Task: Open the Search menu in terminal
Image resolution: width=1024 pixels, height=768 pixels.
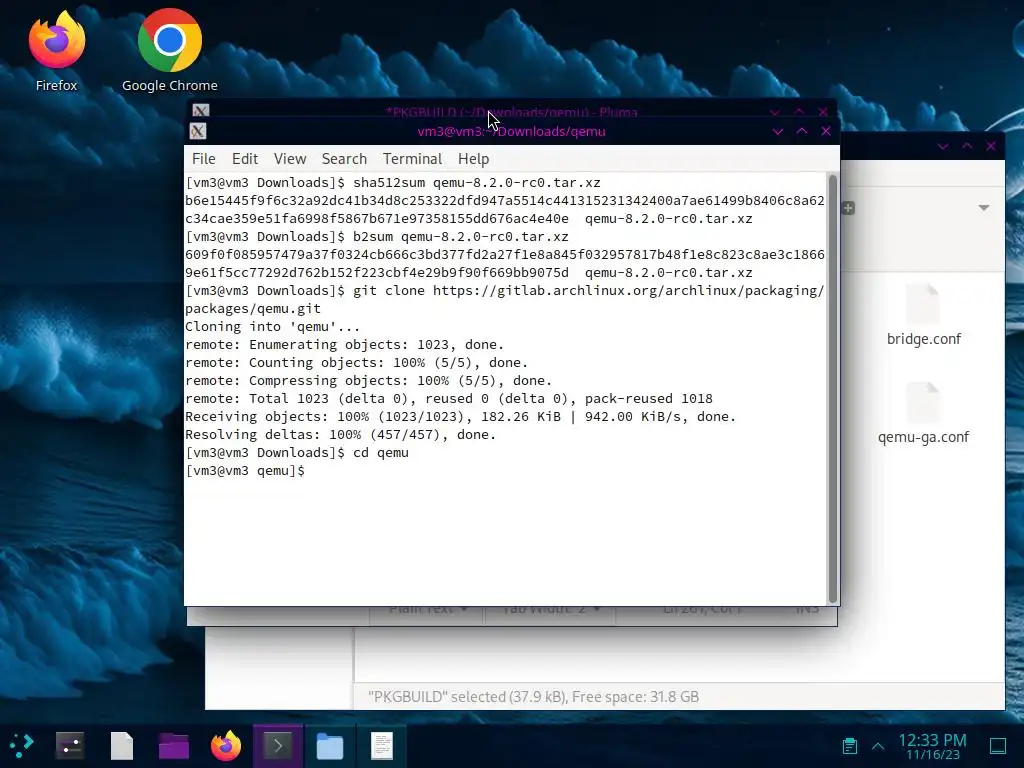Action: click(x=344, y=159)
